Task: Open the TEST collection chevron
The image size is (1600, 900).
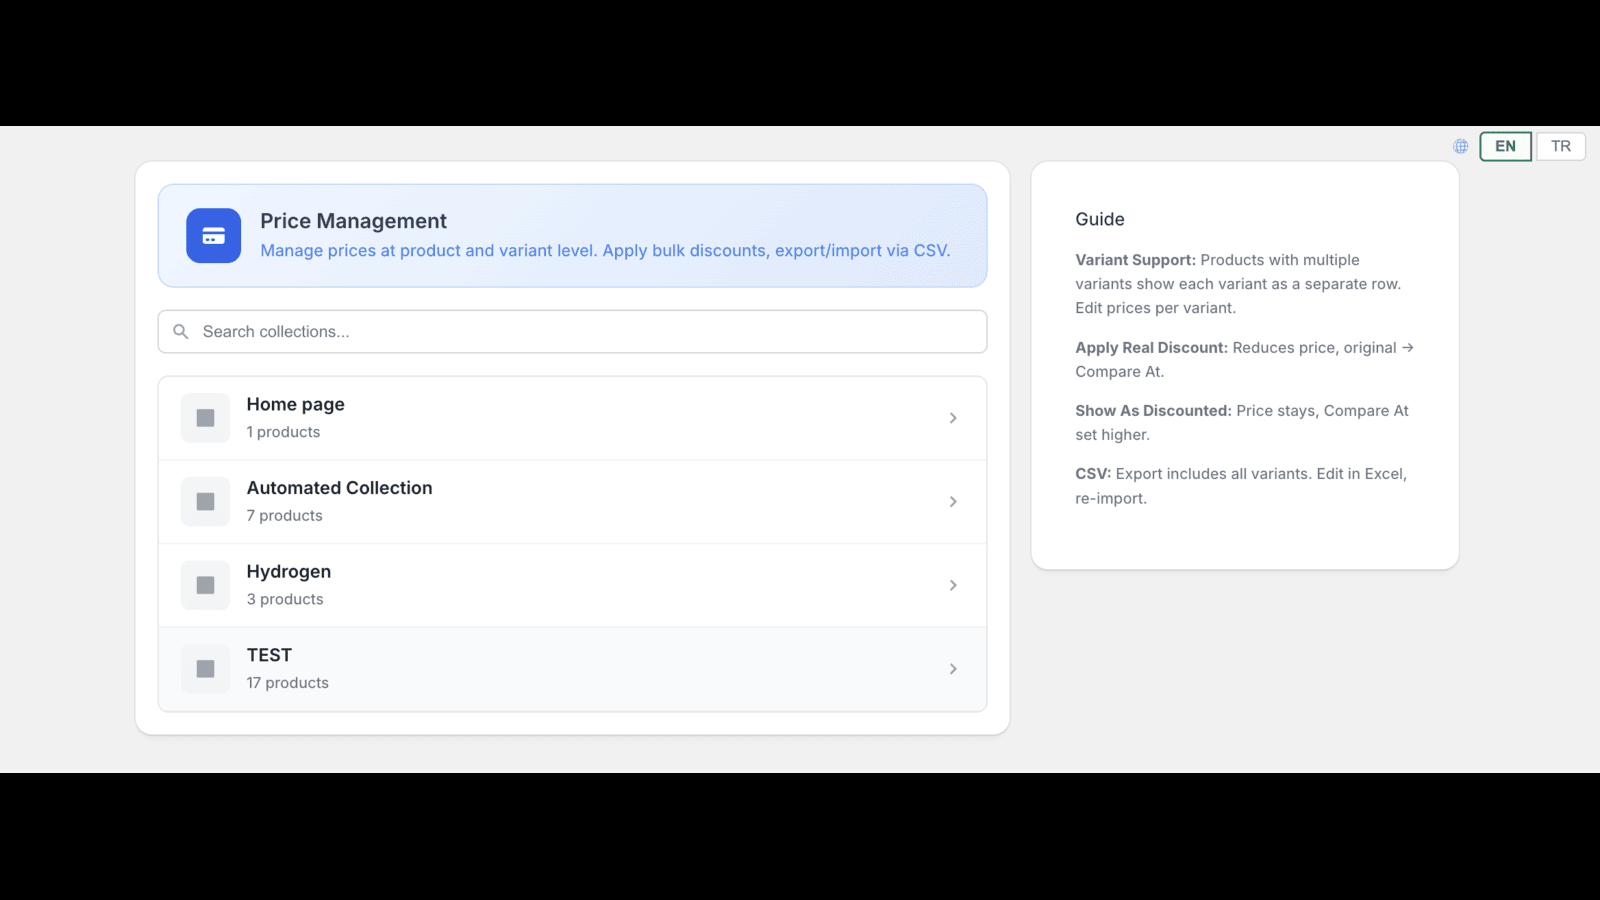Action: [x=953, y=669]
